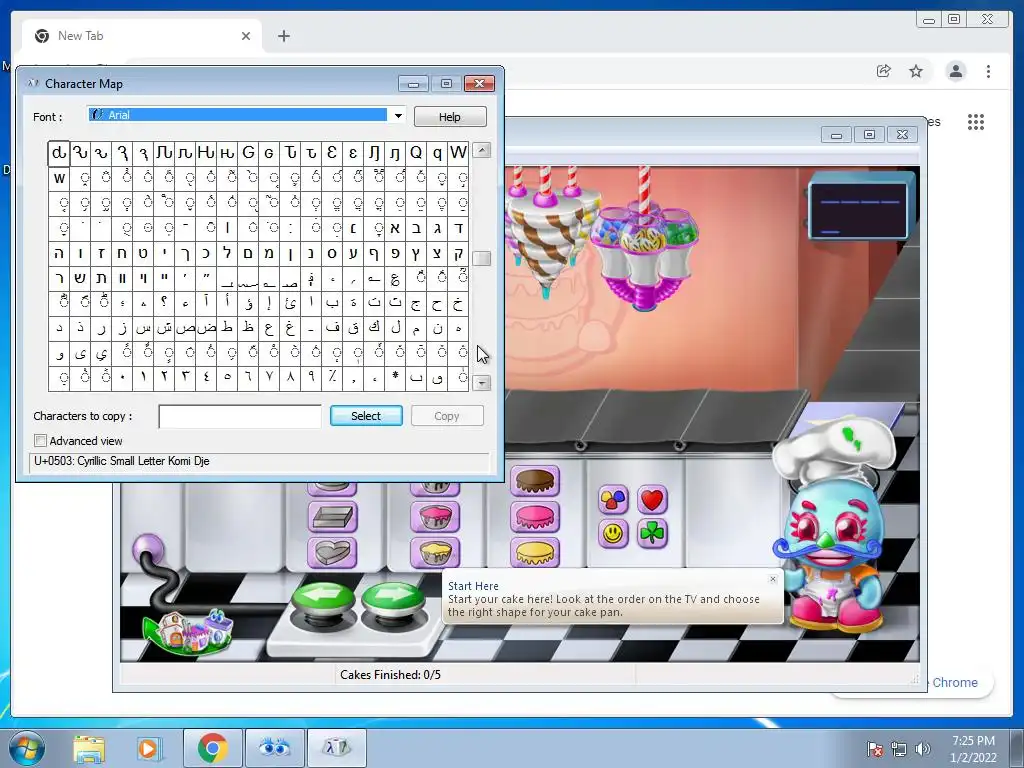Open a new Chrome tab with plus

point(283,36)
